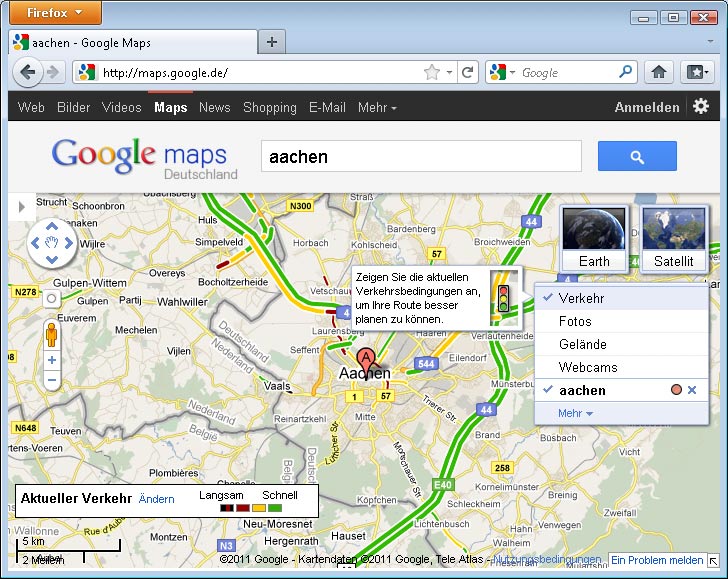Open Bilder in the Google bar
Image resolution: width=728 pixels, height=579 pixels.
click(73, 107)
